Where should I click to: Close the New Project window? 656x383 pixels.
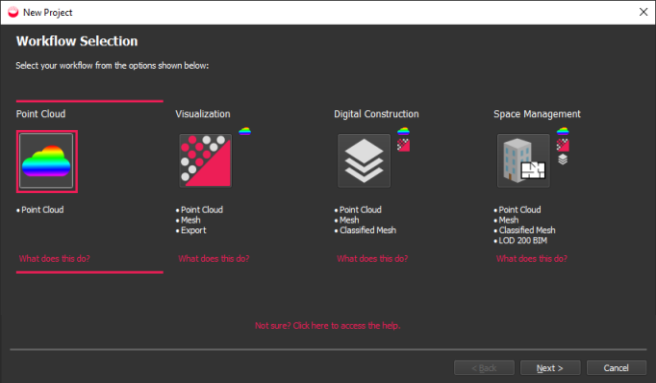point(643,12)
